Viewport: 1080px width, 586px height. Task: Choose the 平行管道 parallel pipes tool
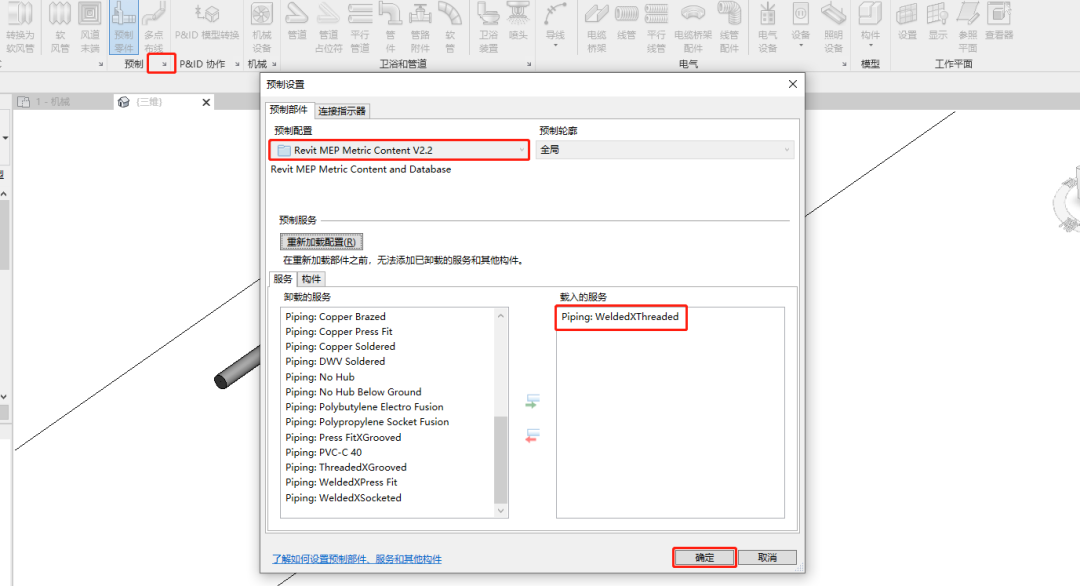click(x=360, y=27)
